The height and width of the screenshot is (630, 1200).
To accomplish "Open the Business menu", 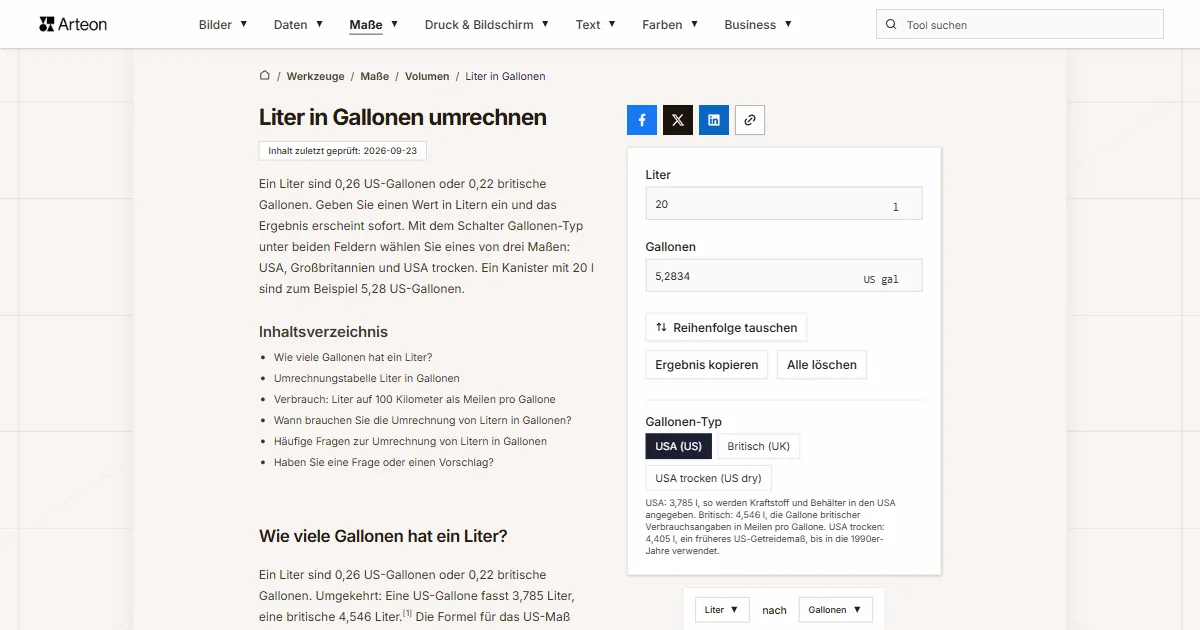I will [x=758, y=25].
